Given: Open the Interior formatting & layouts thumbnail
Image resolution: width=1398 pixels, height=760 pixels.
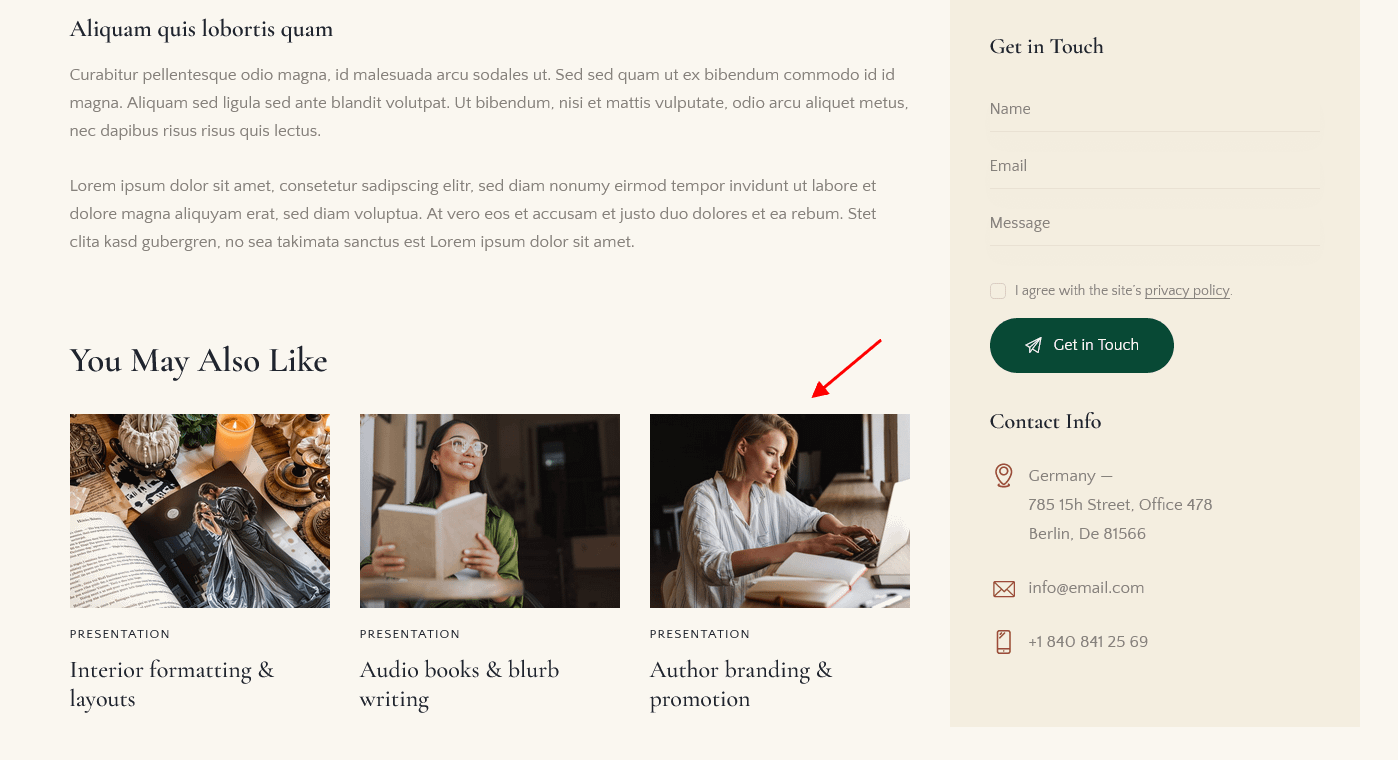Looking at the screenshot, I should click(x=200, y=511).
